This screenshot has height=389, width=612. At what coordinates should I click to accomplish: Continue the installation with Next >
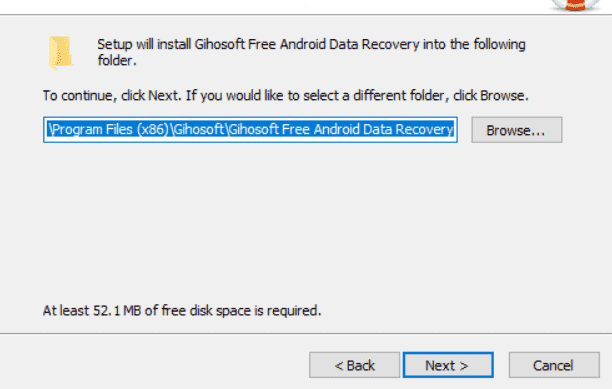(x=448, y=365)
